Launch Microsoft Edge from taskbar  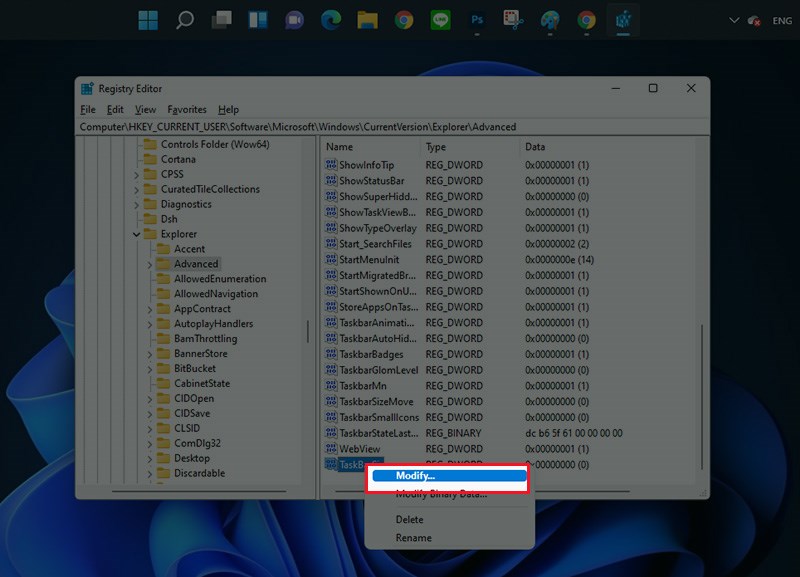[331, 20]
